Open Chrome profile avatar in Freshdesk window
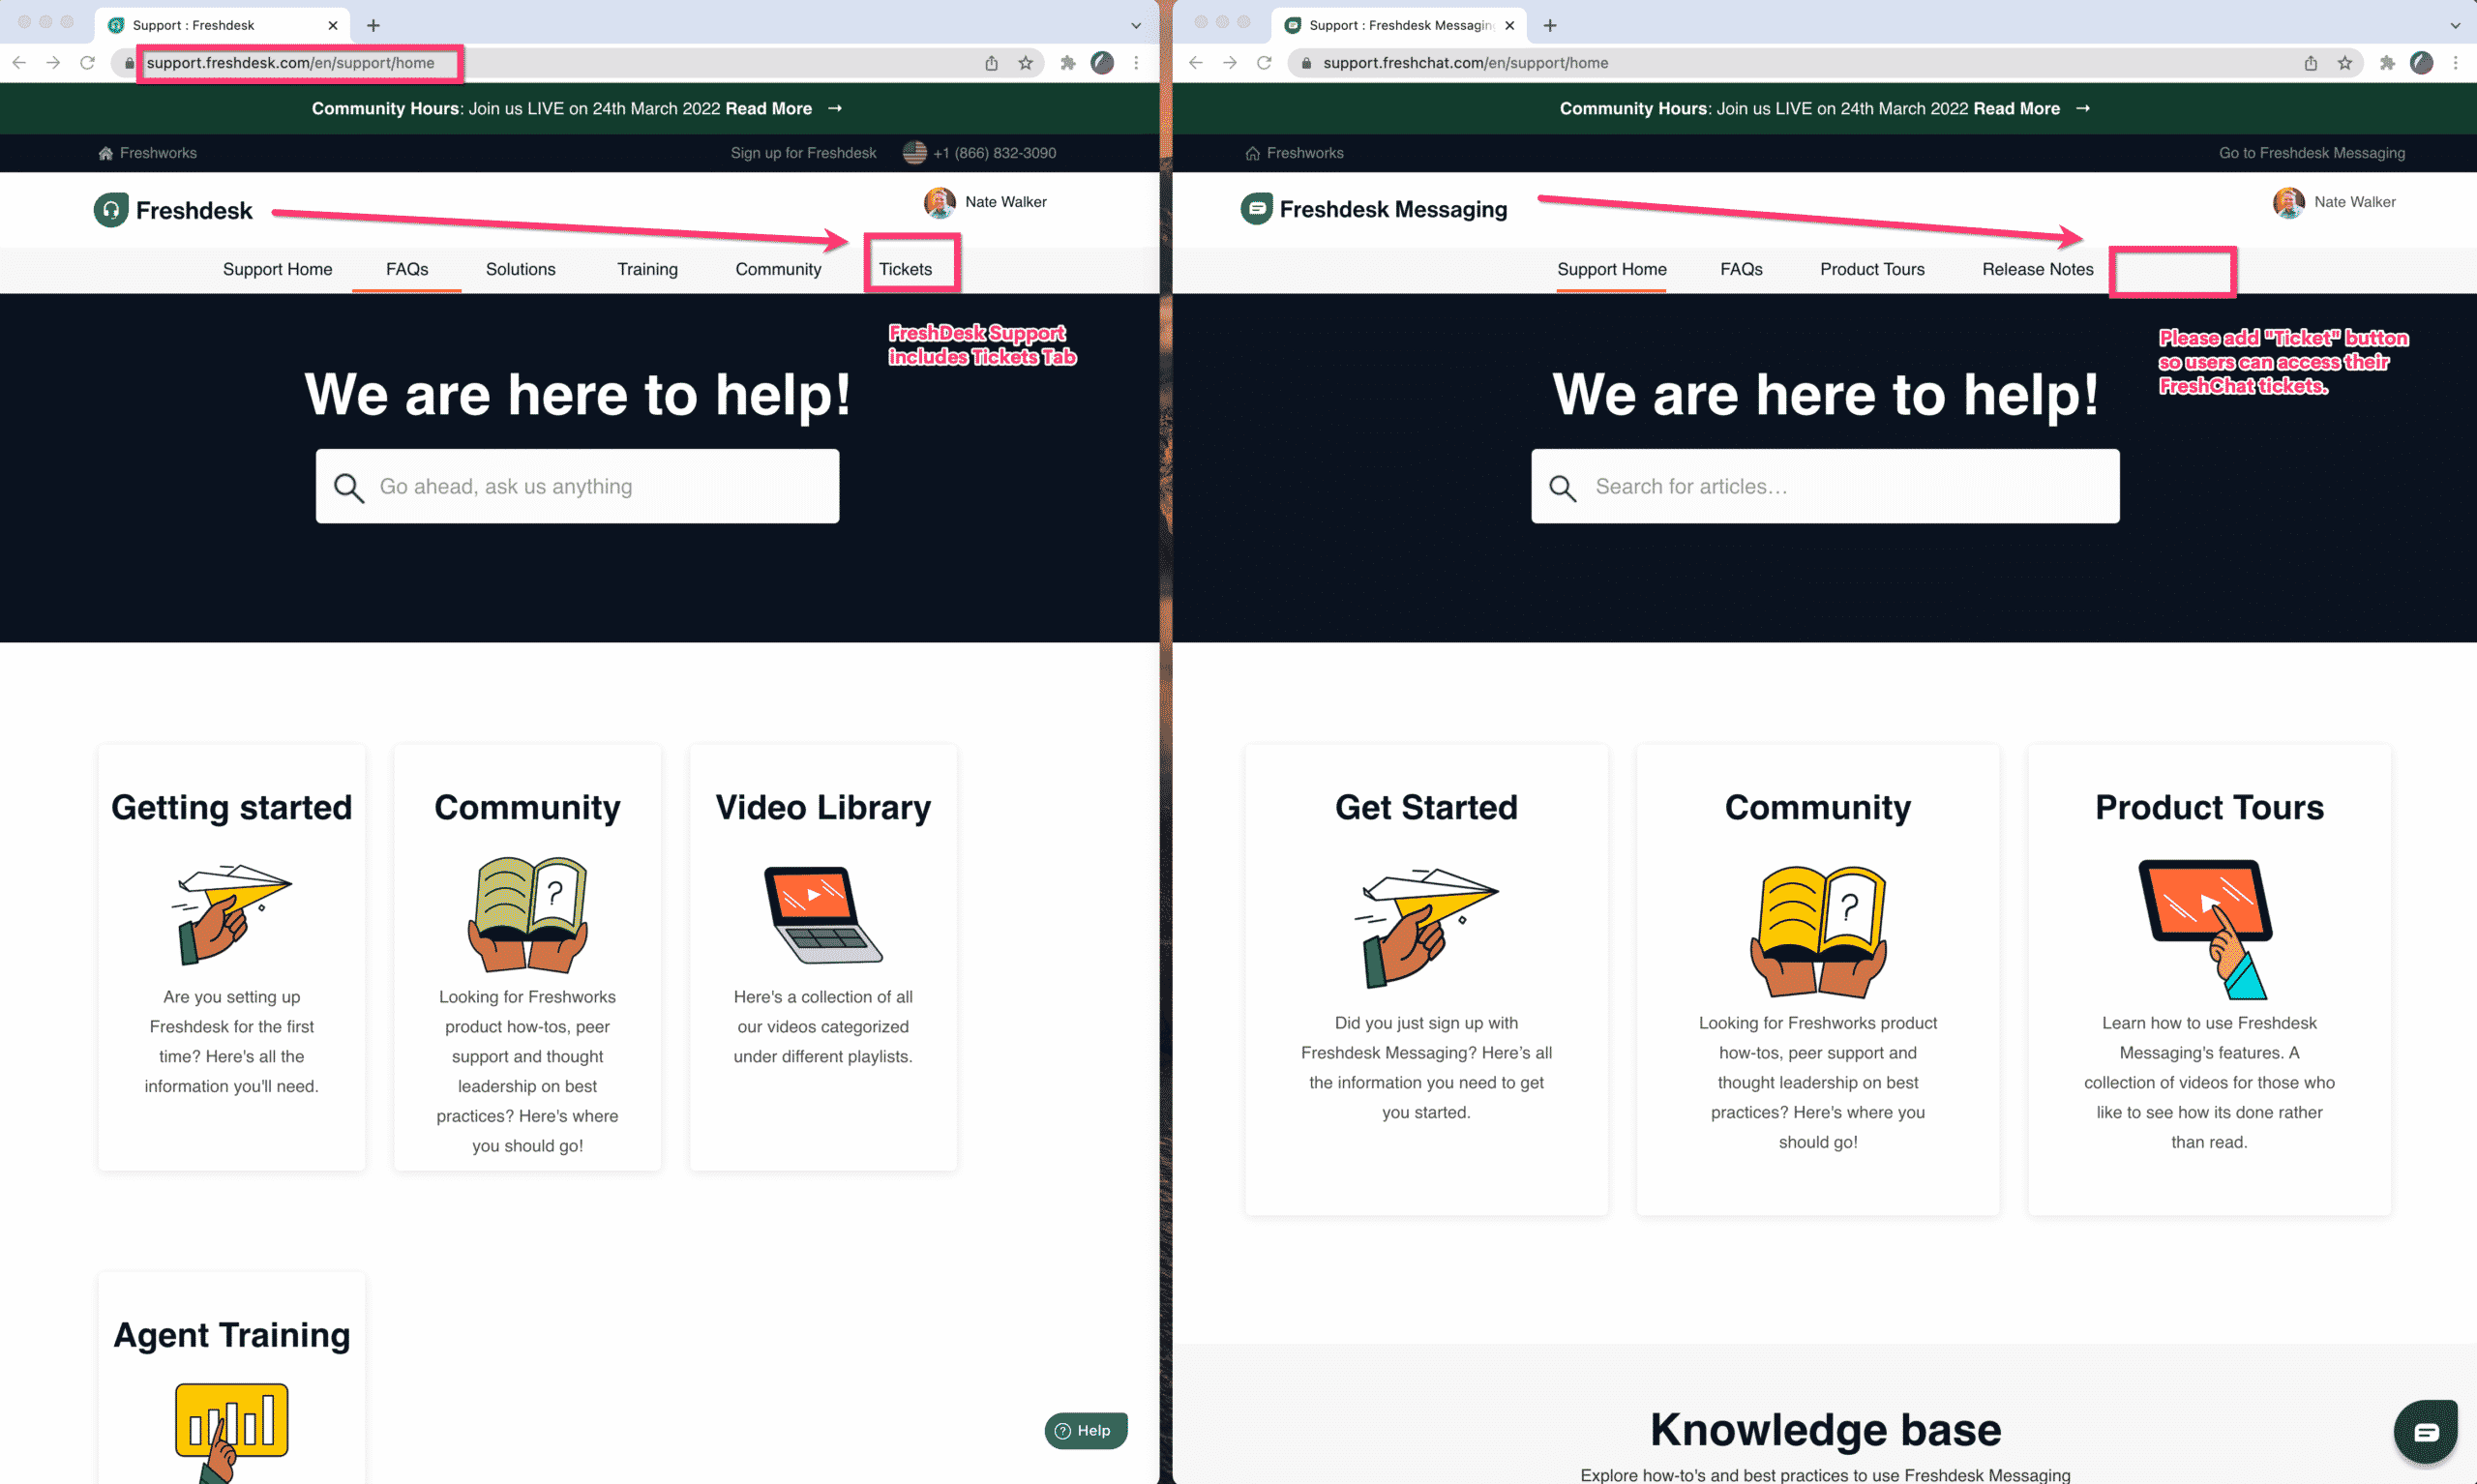This screenshot has height=1484, width=2477. coord(1102,63)
